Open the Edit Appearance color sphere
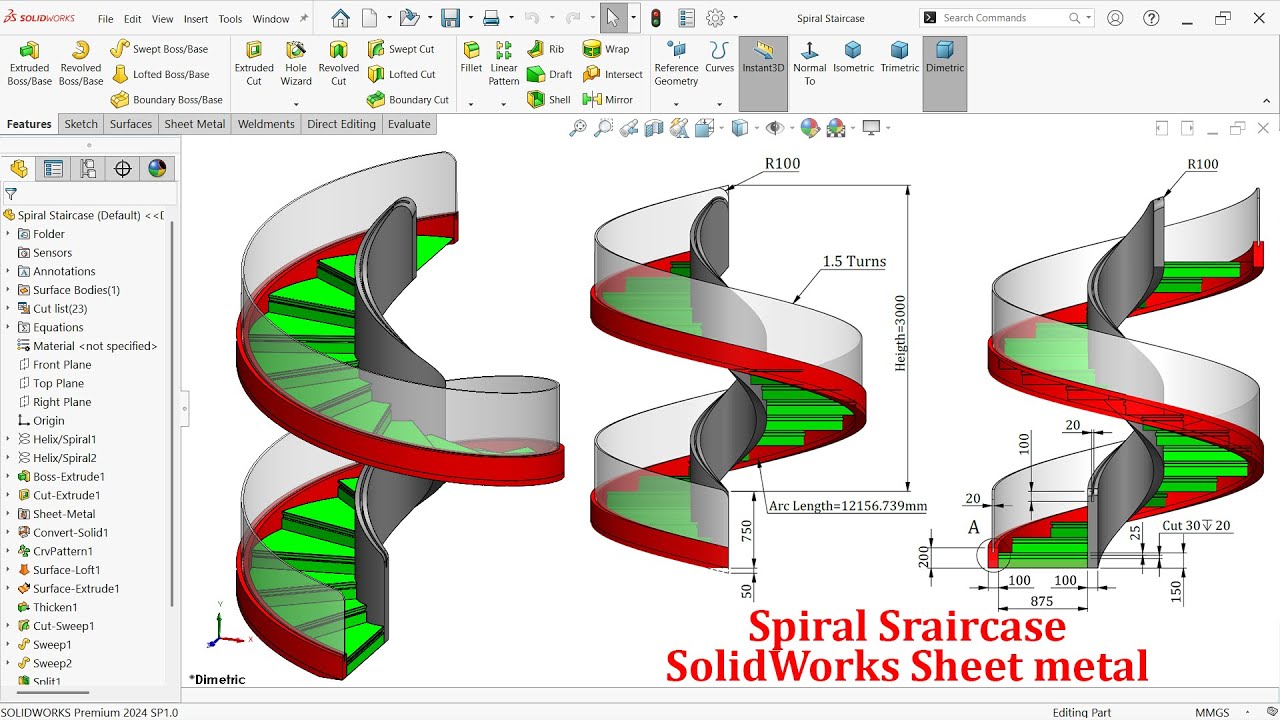The height and width of the screenshot is (720, 1280). [x=810, y=128]
